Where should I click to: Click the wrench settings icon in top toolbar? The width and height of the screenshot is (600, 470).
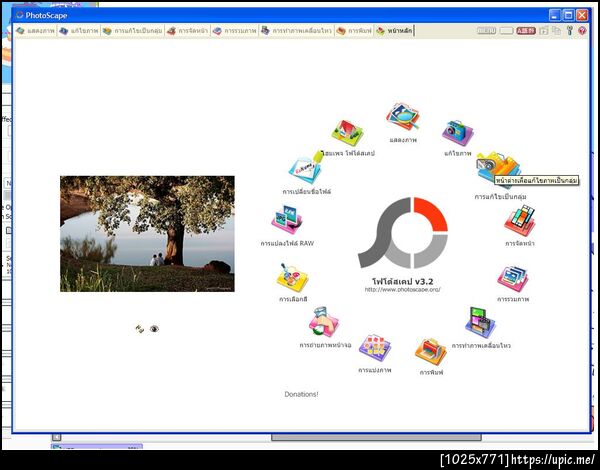click(x=570, y=31)
